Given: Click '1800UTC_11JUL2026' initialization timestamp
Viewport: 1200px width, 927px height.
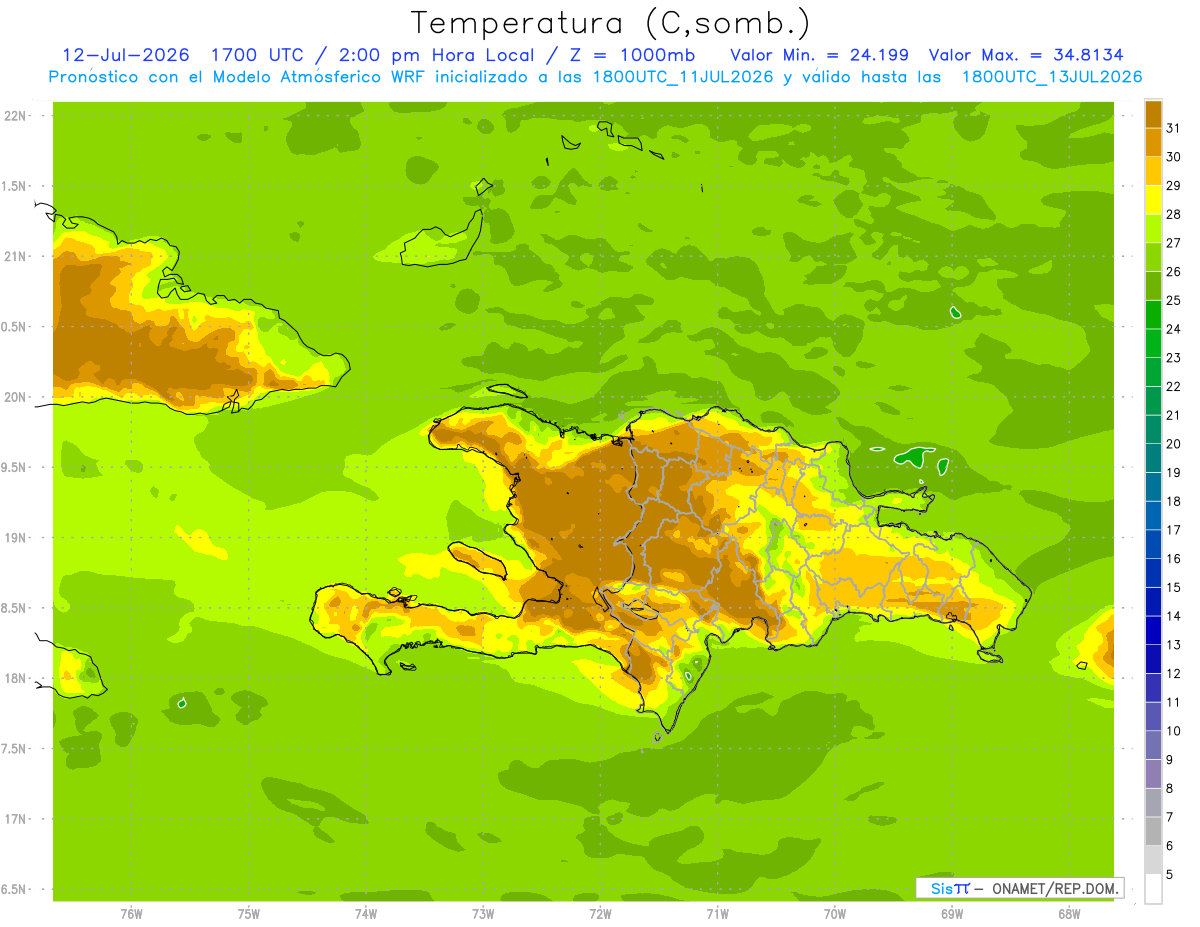Looking at the screenshot, I should tap(682, 77).
